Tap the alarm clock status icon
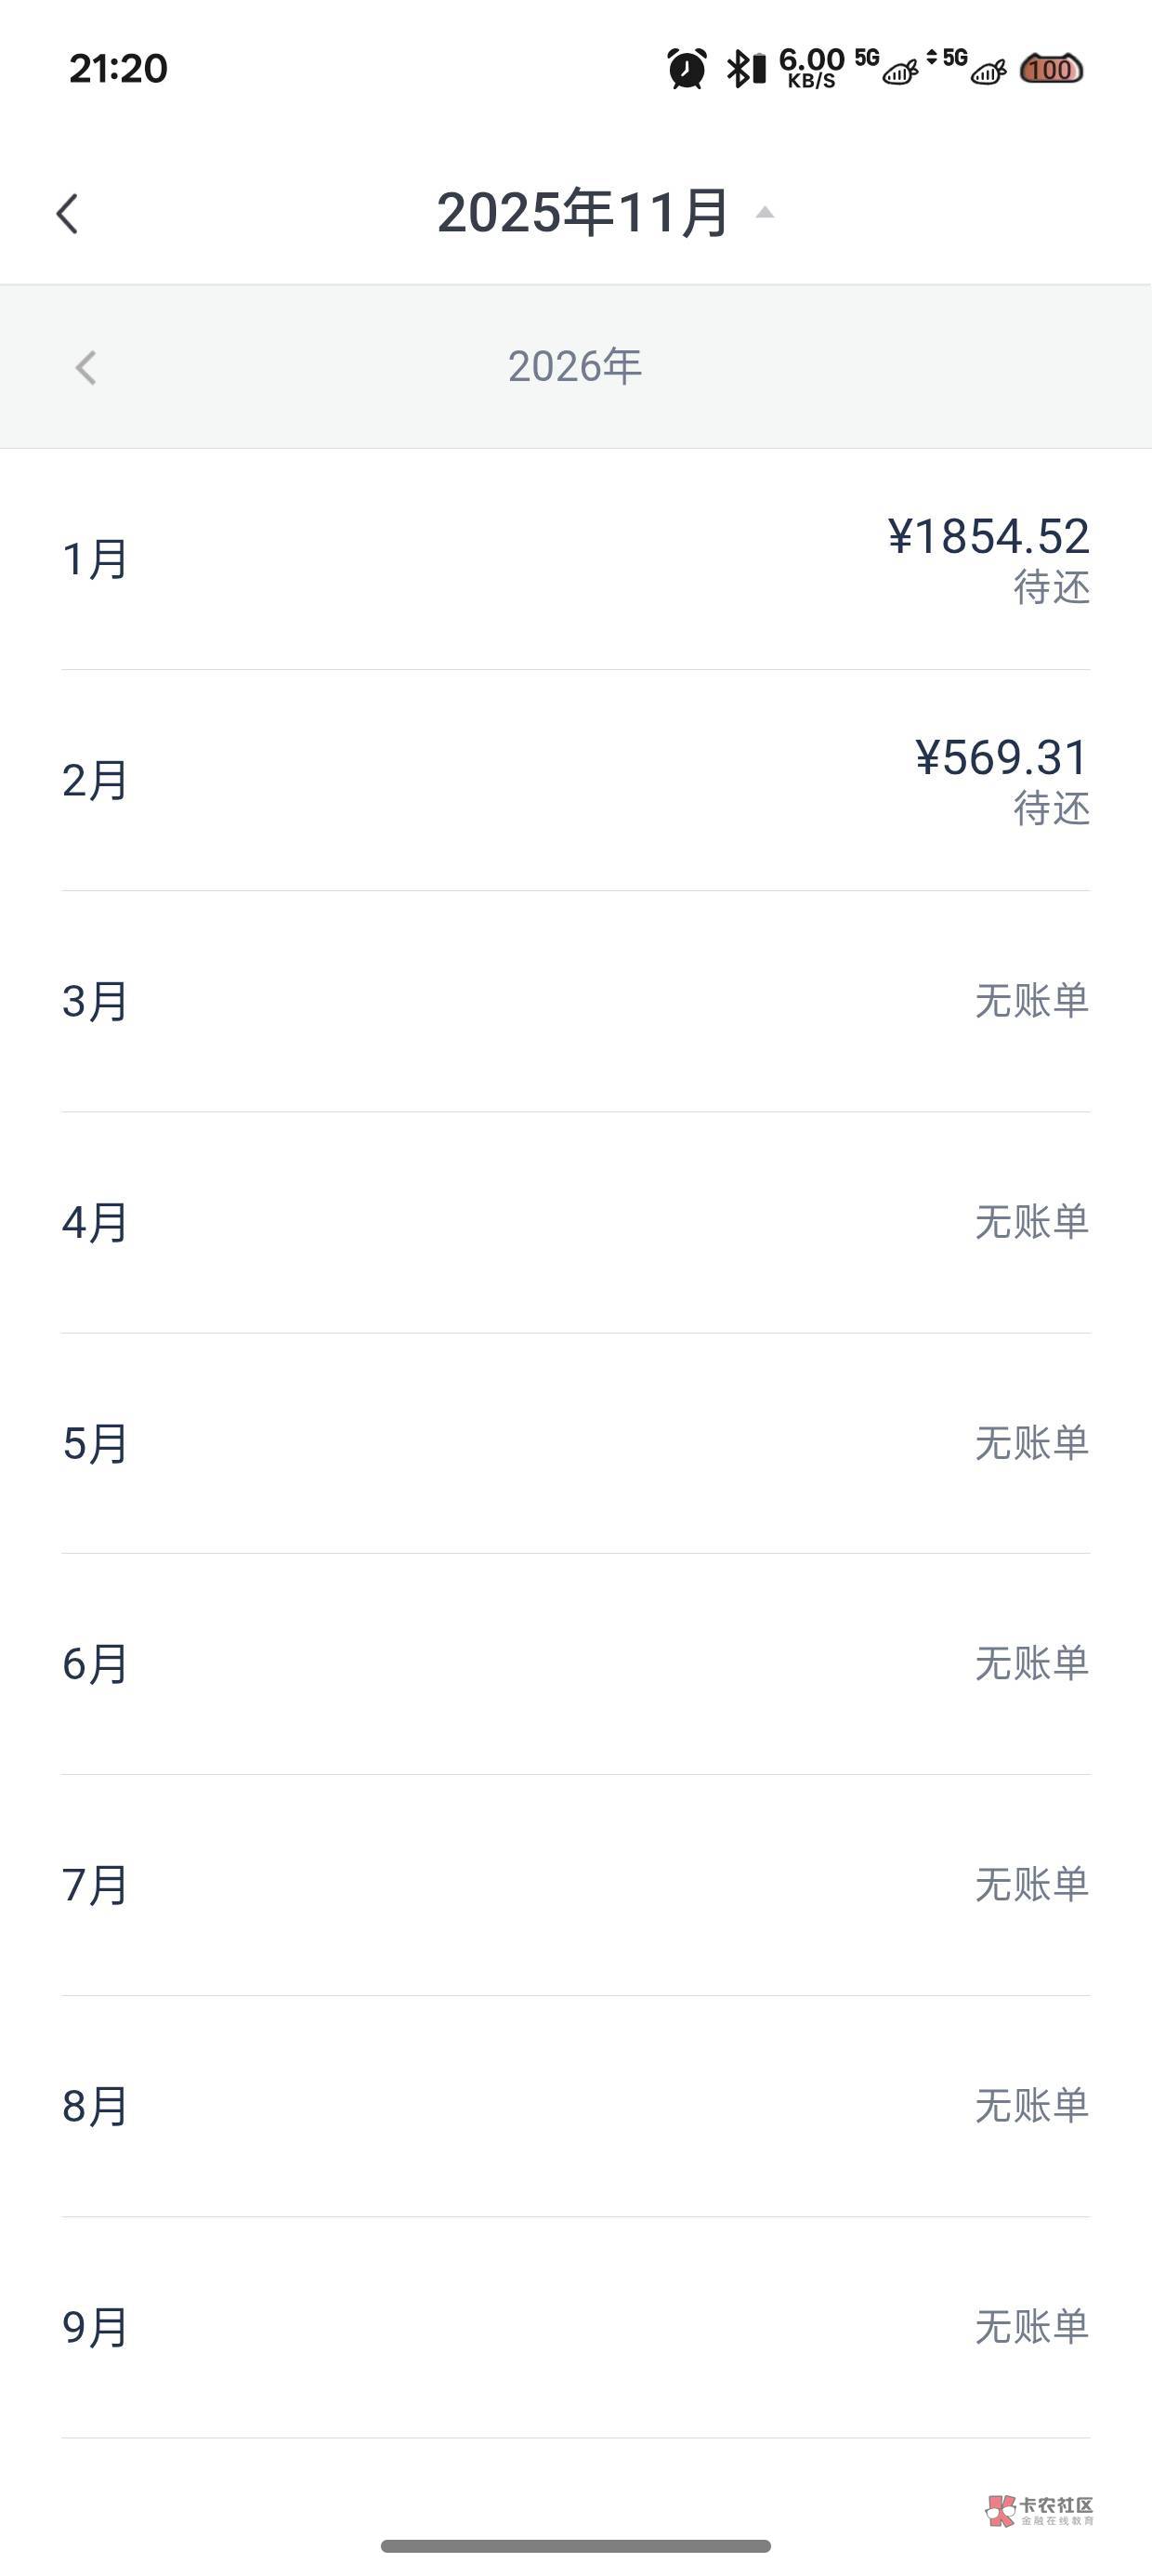 tap(686, 69)
